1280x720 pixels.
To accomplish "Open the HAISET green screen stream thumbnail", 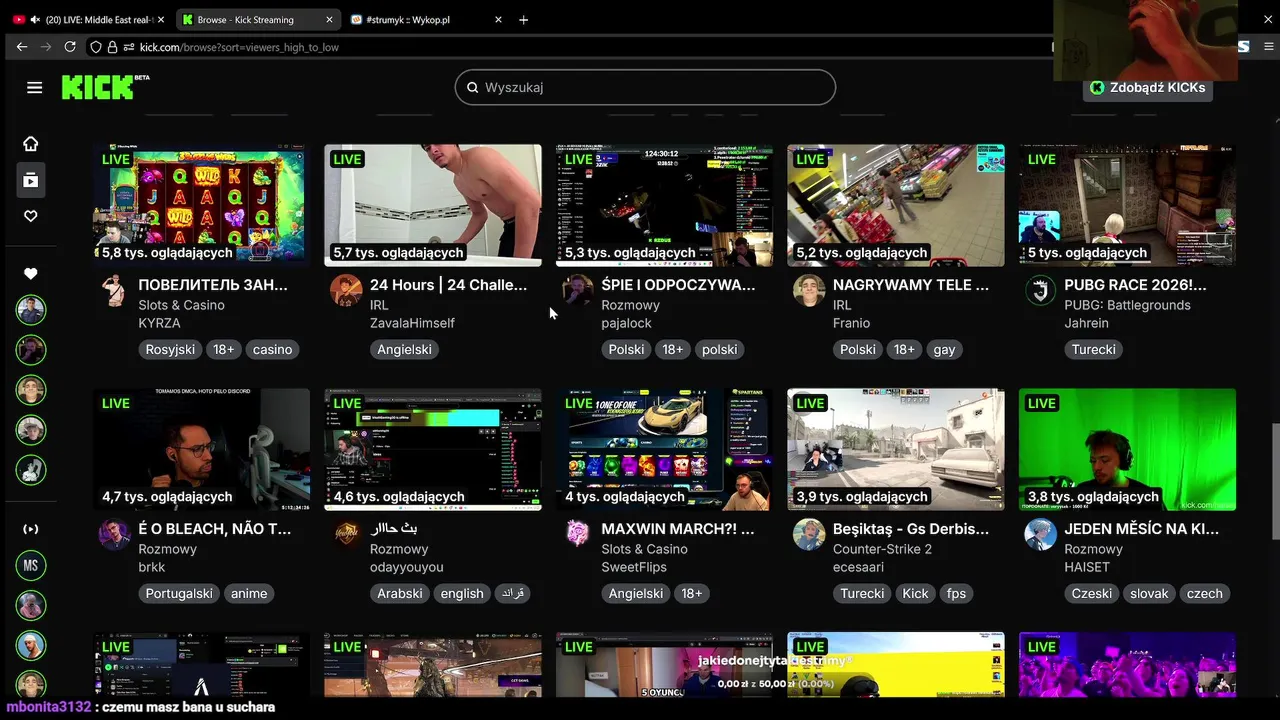I will click(x=1127, y=449).
